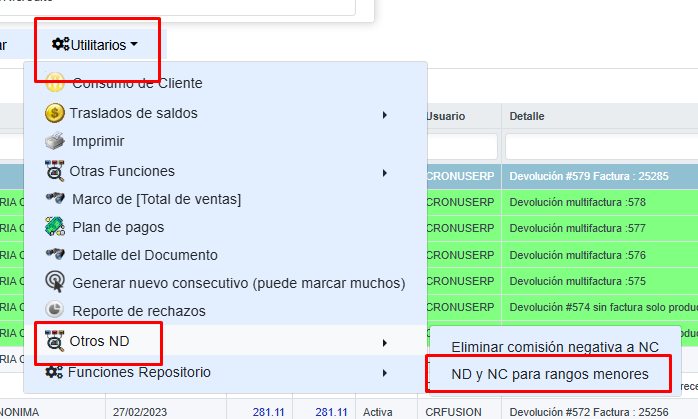Click the target icon for Generar nuevo consecutivo

(56, 283)
